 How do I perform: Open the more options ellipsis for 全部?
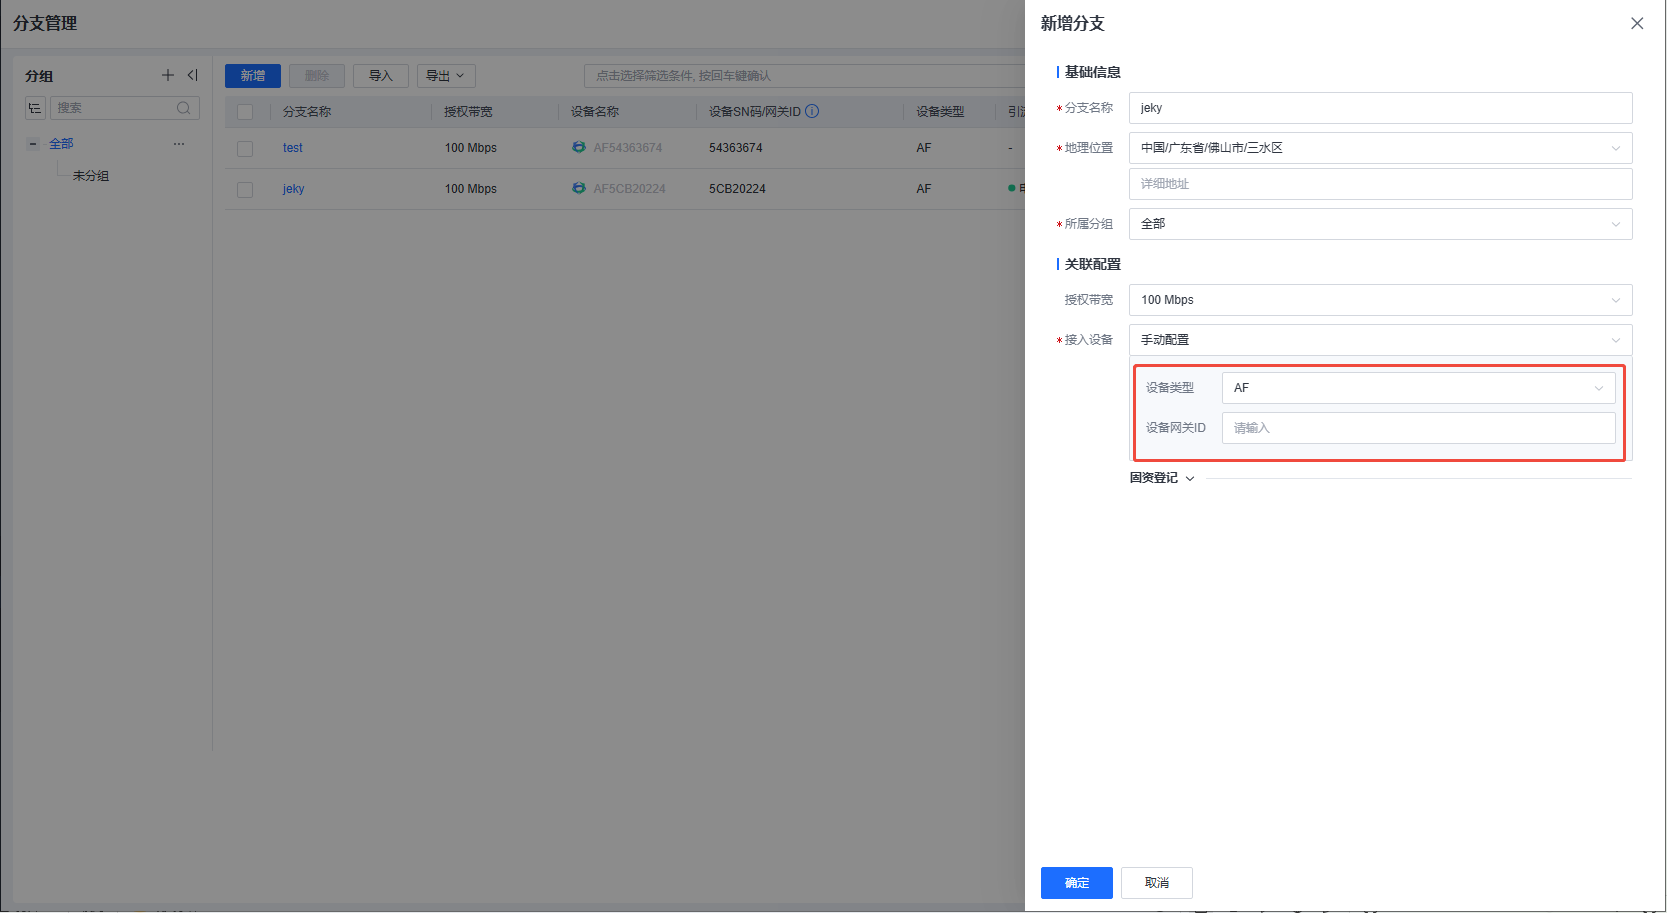tap(179, 144)
